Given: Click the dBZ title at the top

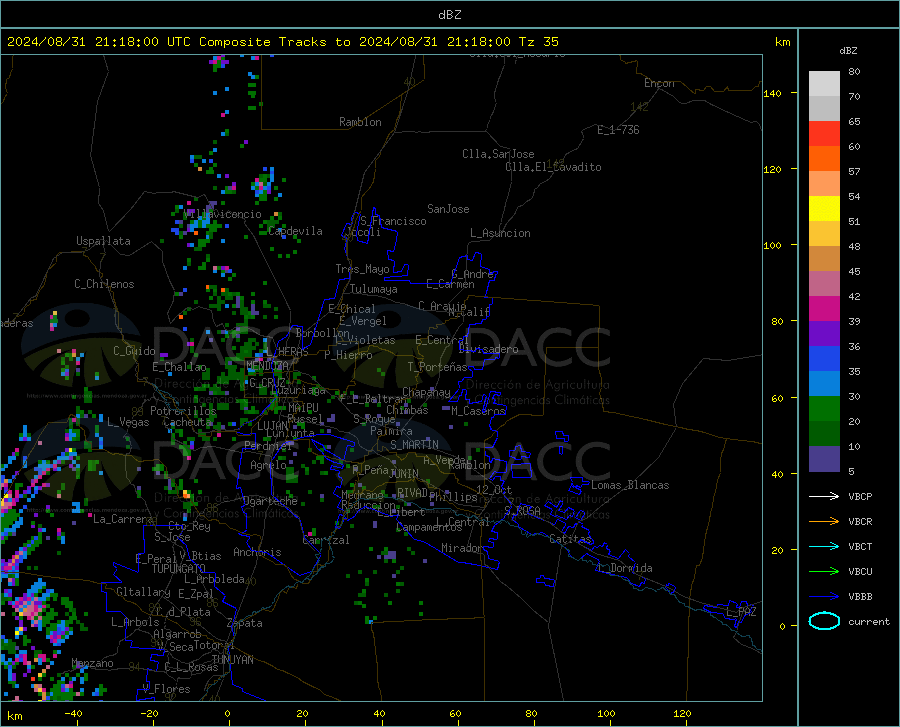Looking at the screenshot, I should (x=449, y=15).
